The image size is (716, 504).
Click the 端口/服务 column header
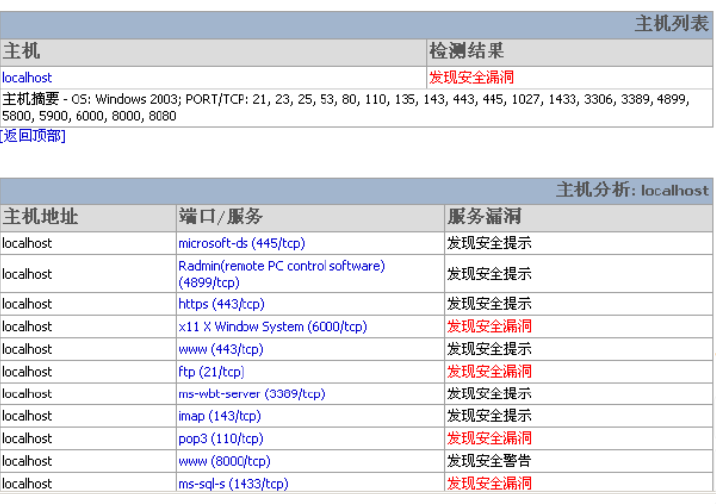coord(221,216)
